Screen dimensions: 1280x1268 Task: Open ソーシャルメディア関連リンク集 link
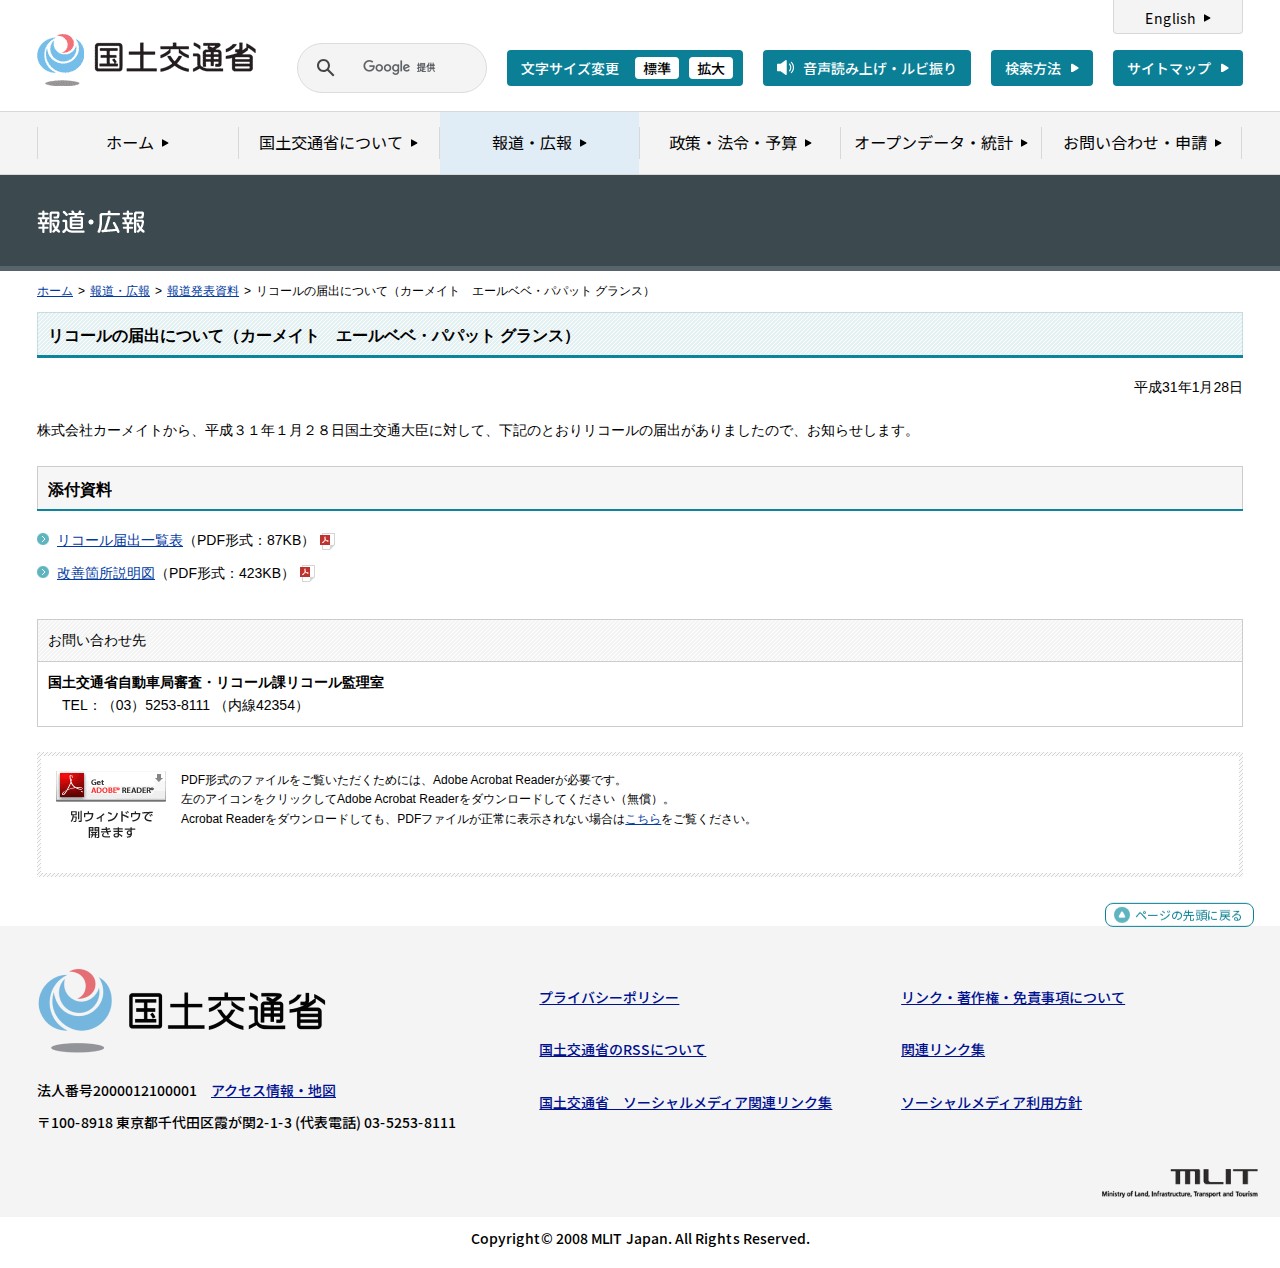(x=685, y=1103)
